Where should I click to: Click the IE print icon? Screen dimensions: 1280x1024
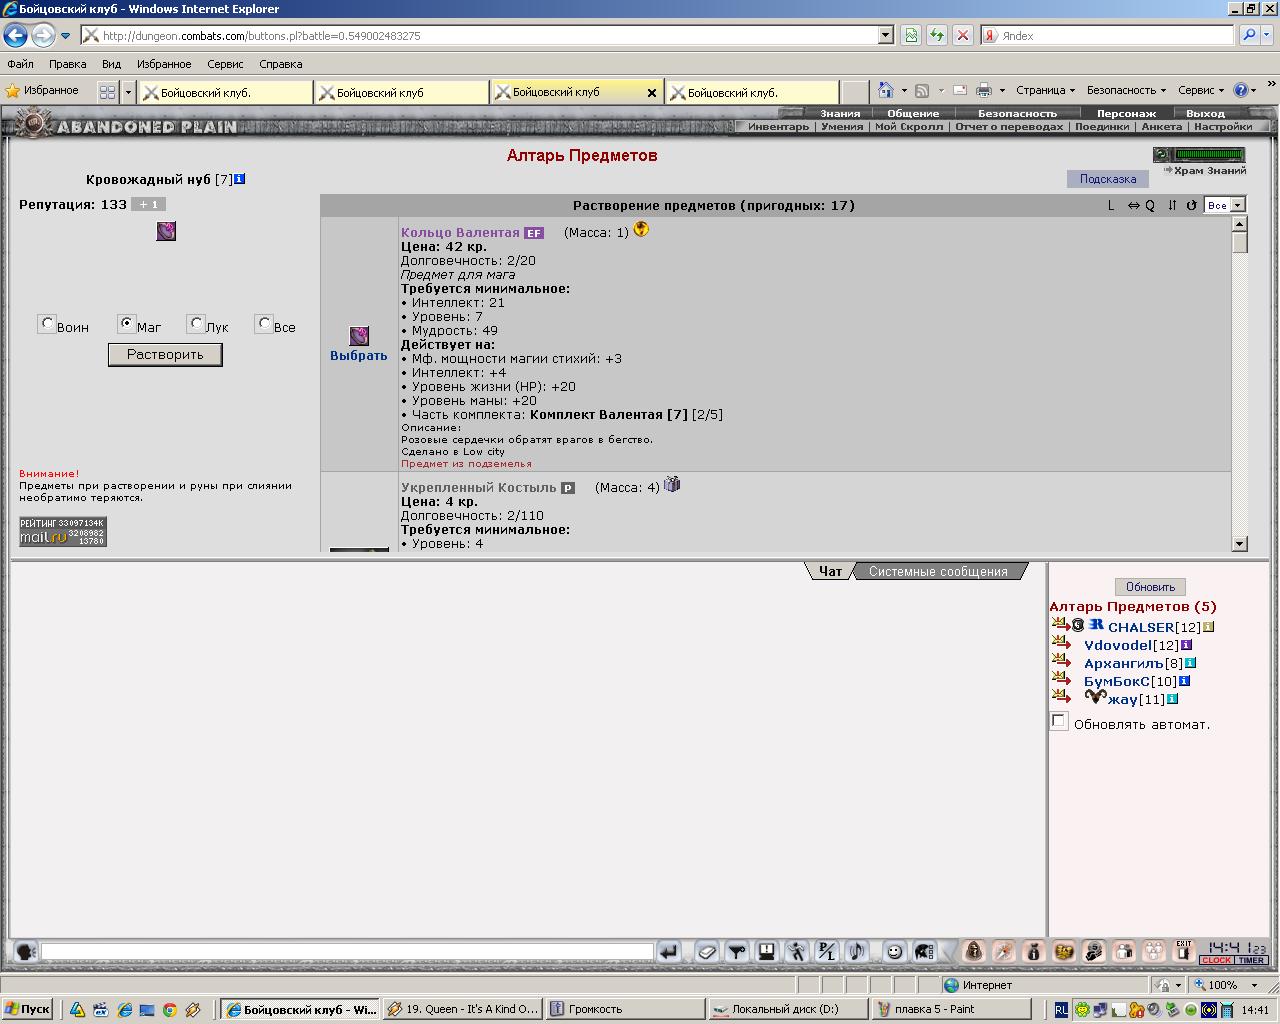984,90
